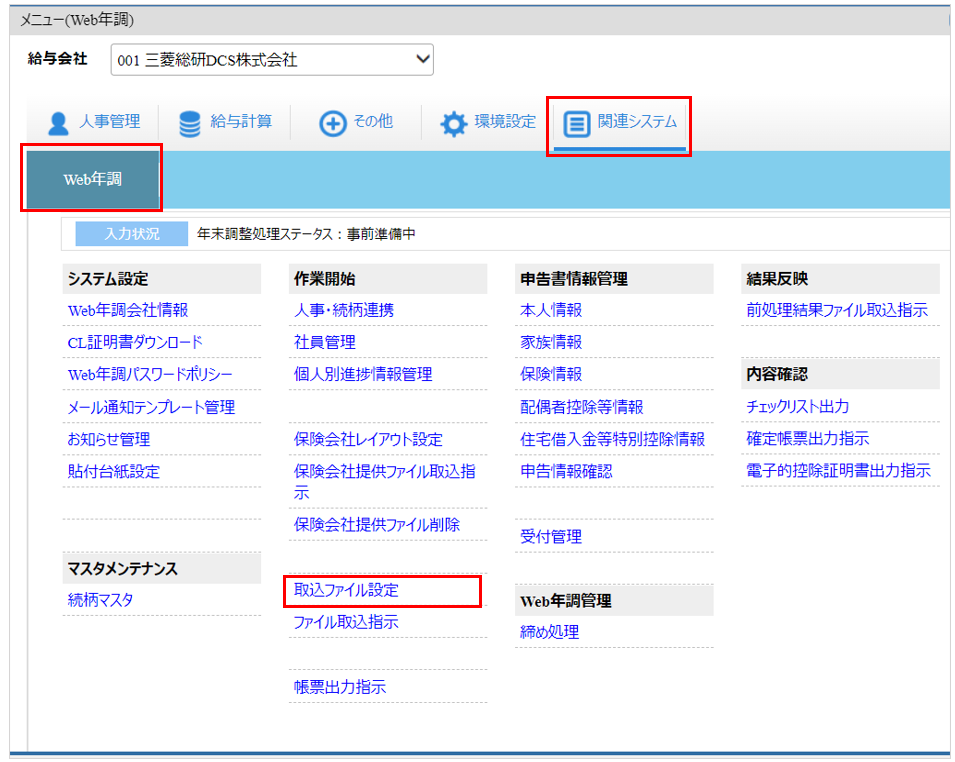Open 帳票出力指示 link
Screen dimensions: 955x762
[x=340, y=687]
